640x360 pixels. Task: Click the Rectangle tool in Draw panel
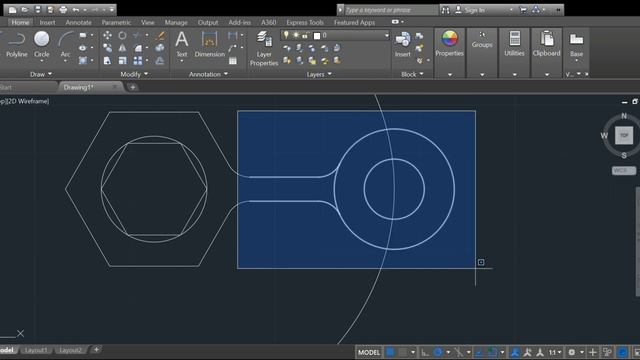click(x=83, y=36)
